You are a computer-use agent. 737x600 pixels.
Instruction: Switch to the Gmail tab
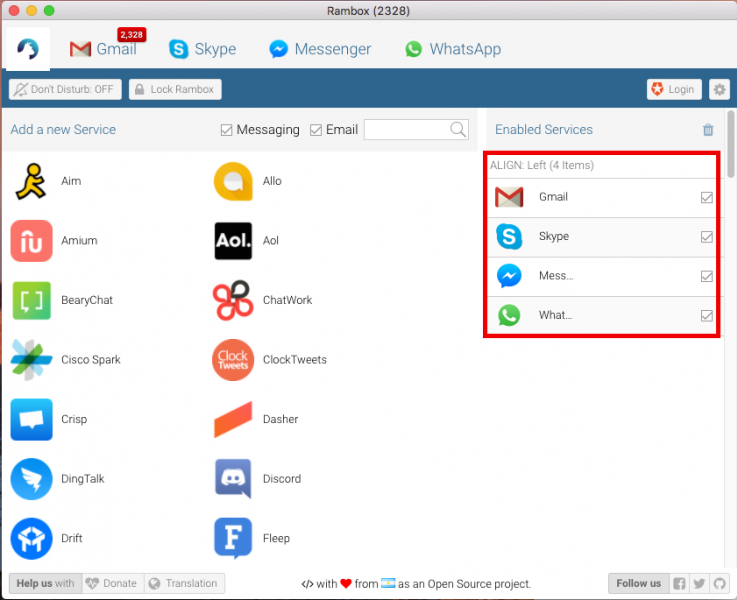(x=103, y=49)
